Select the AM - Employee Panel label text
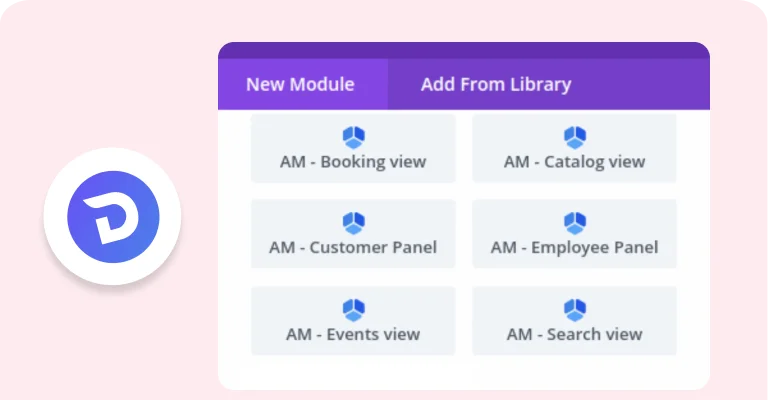The width and height of the screenshot is (768, 400). (x=575, y=247)
